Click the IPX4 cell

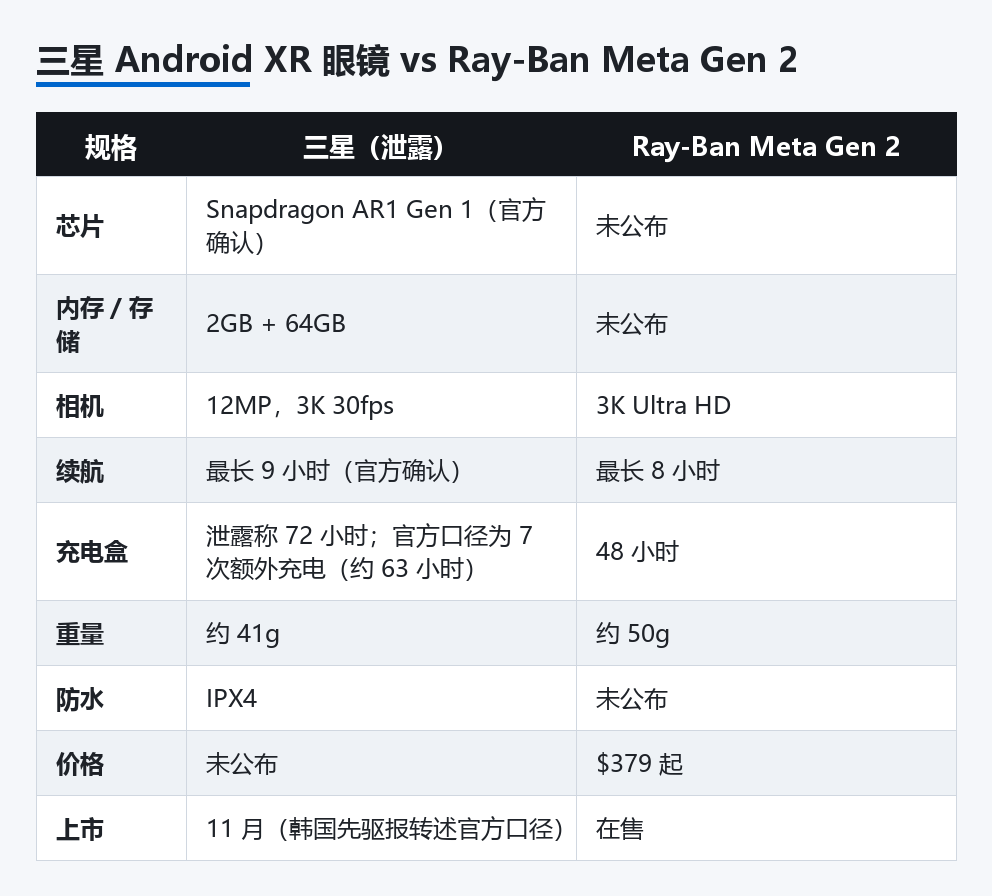pos(381,699)
